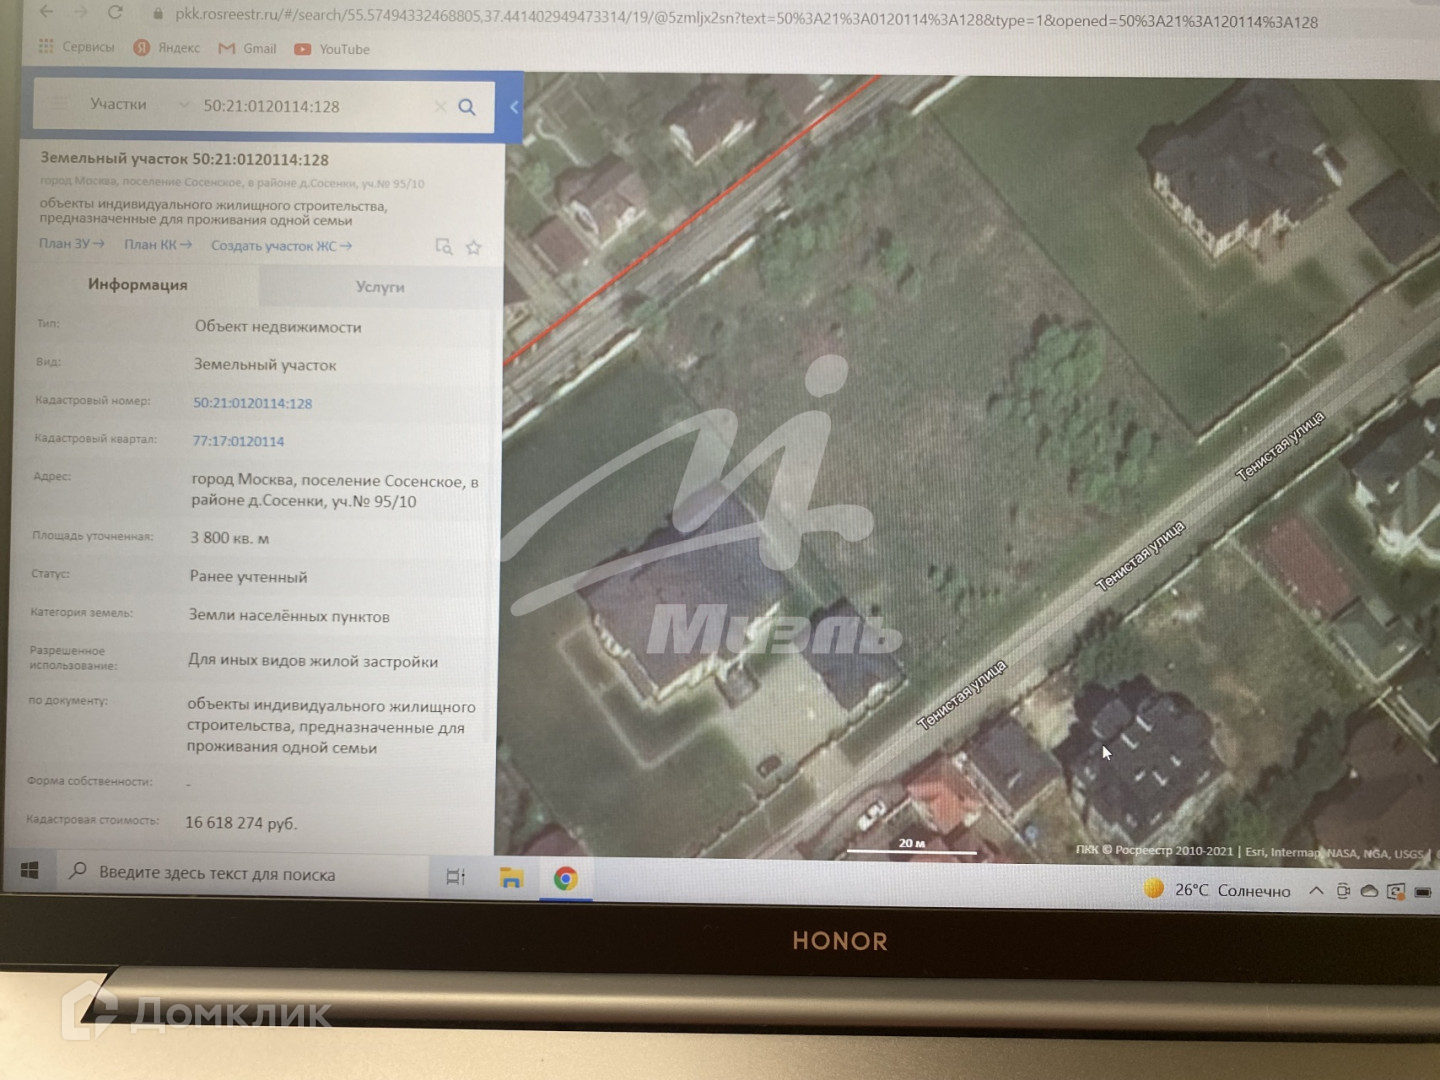The image size is (1440, 1080).
Task: Open the План ЗУ link
Action: point(72,243)
